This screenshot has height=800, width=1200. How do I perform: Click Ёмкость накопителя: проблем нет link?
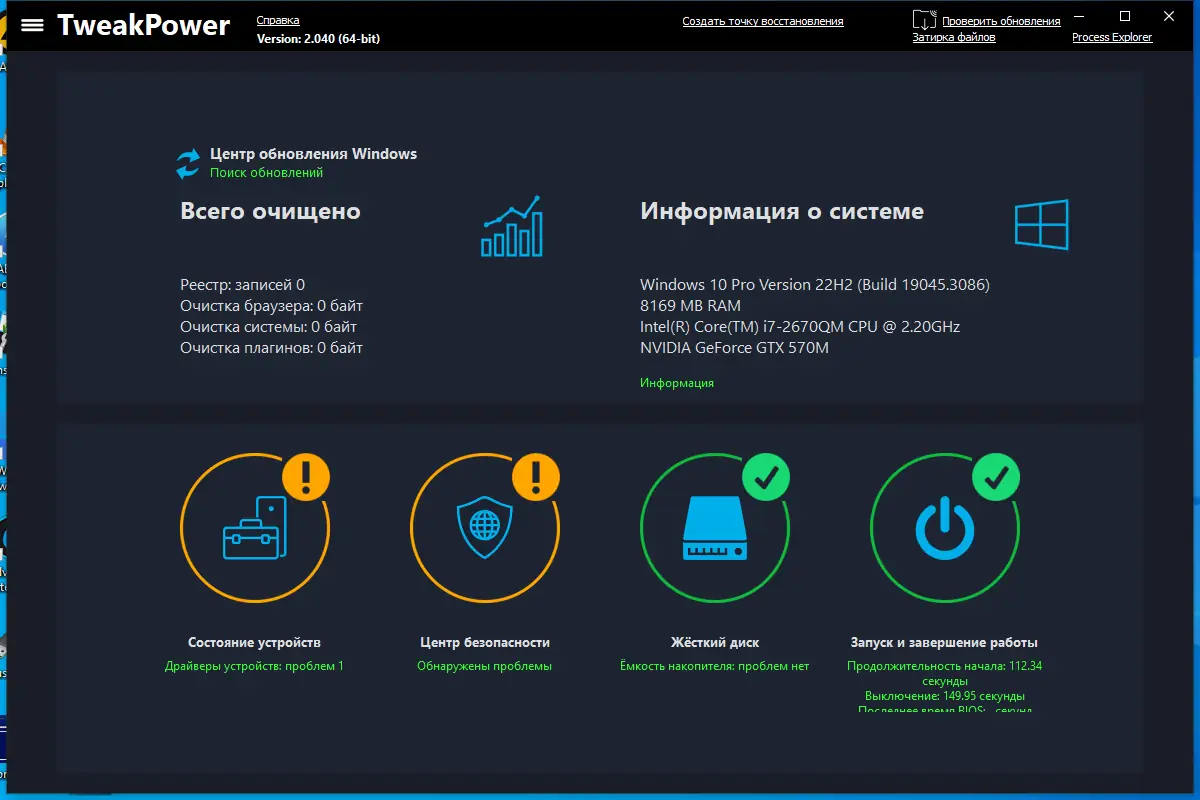pos(714,666)
